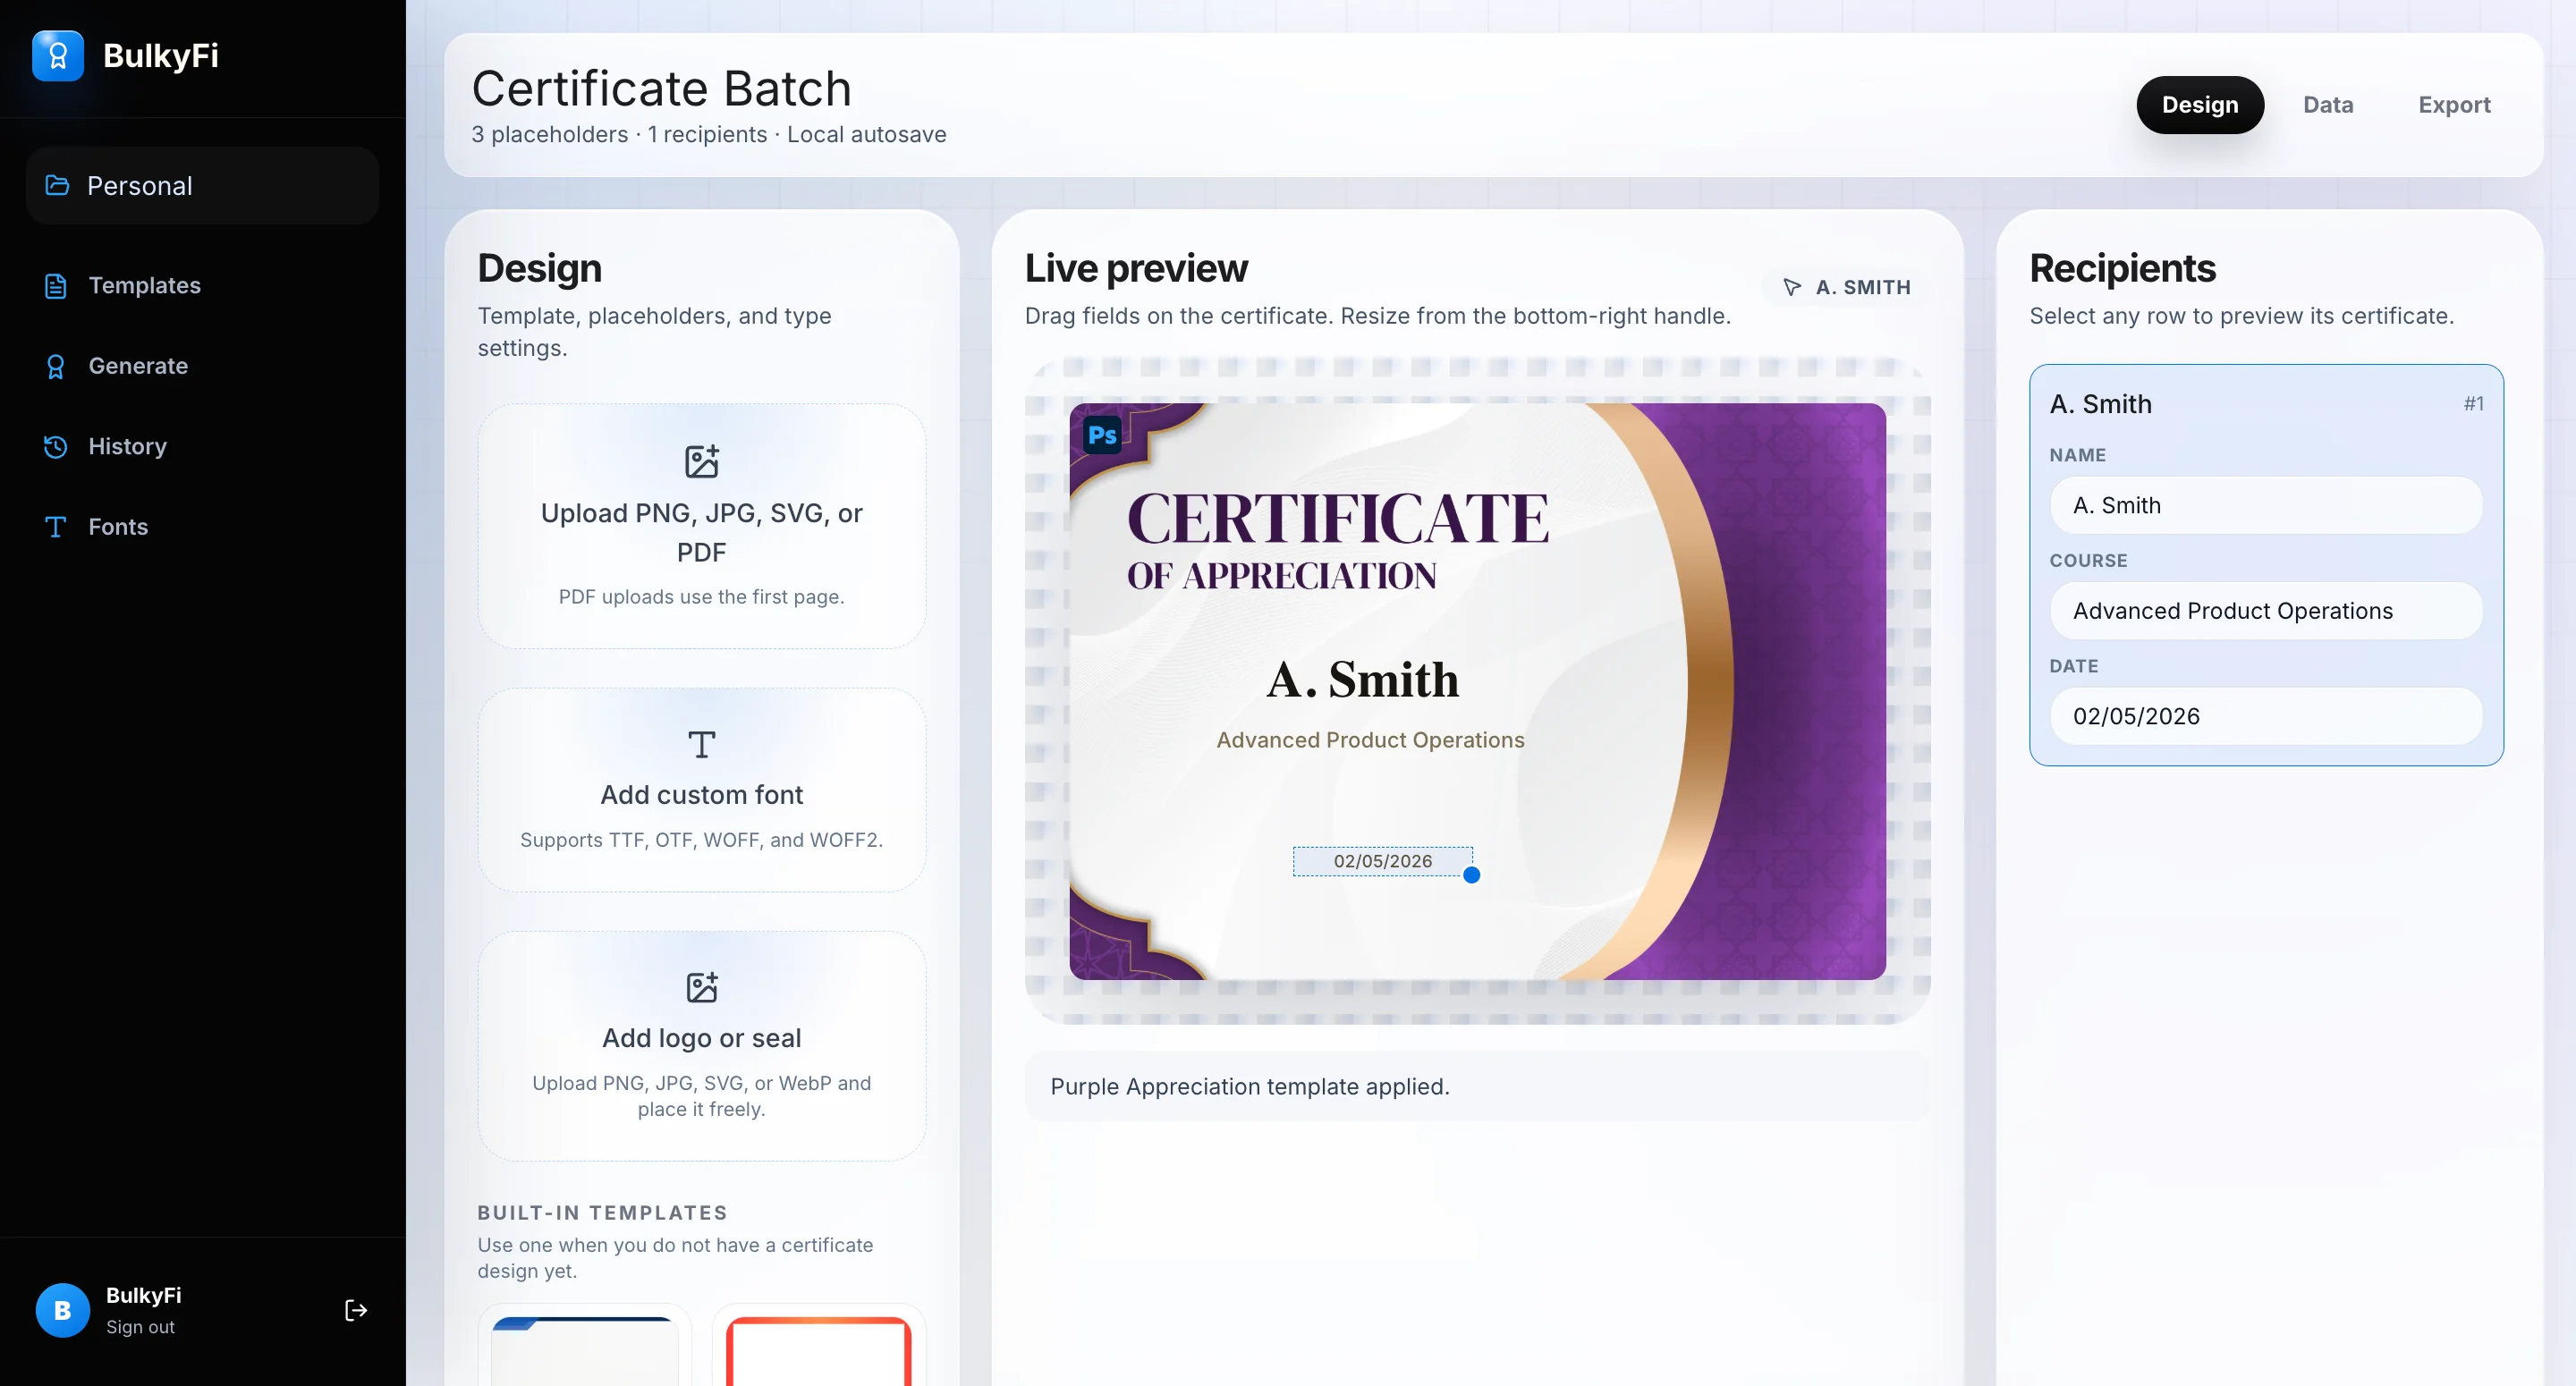
Task: Click the CERTIFICATE heading on the preview
Action: pos(1337,519)
